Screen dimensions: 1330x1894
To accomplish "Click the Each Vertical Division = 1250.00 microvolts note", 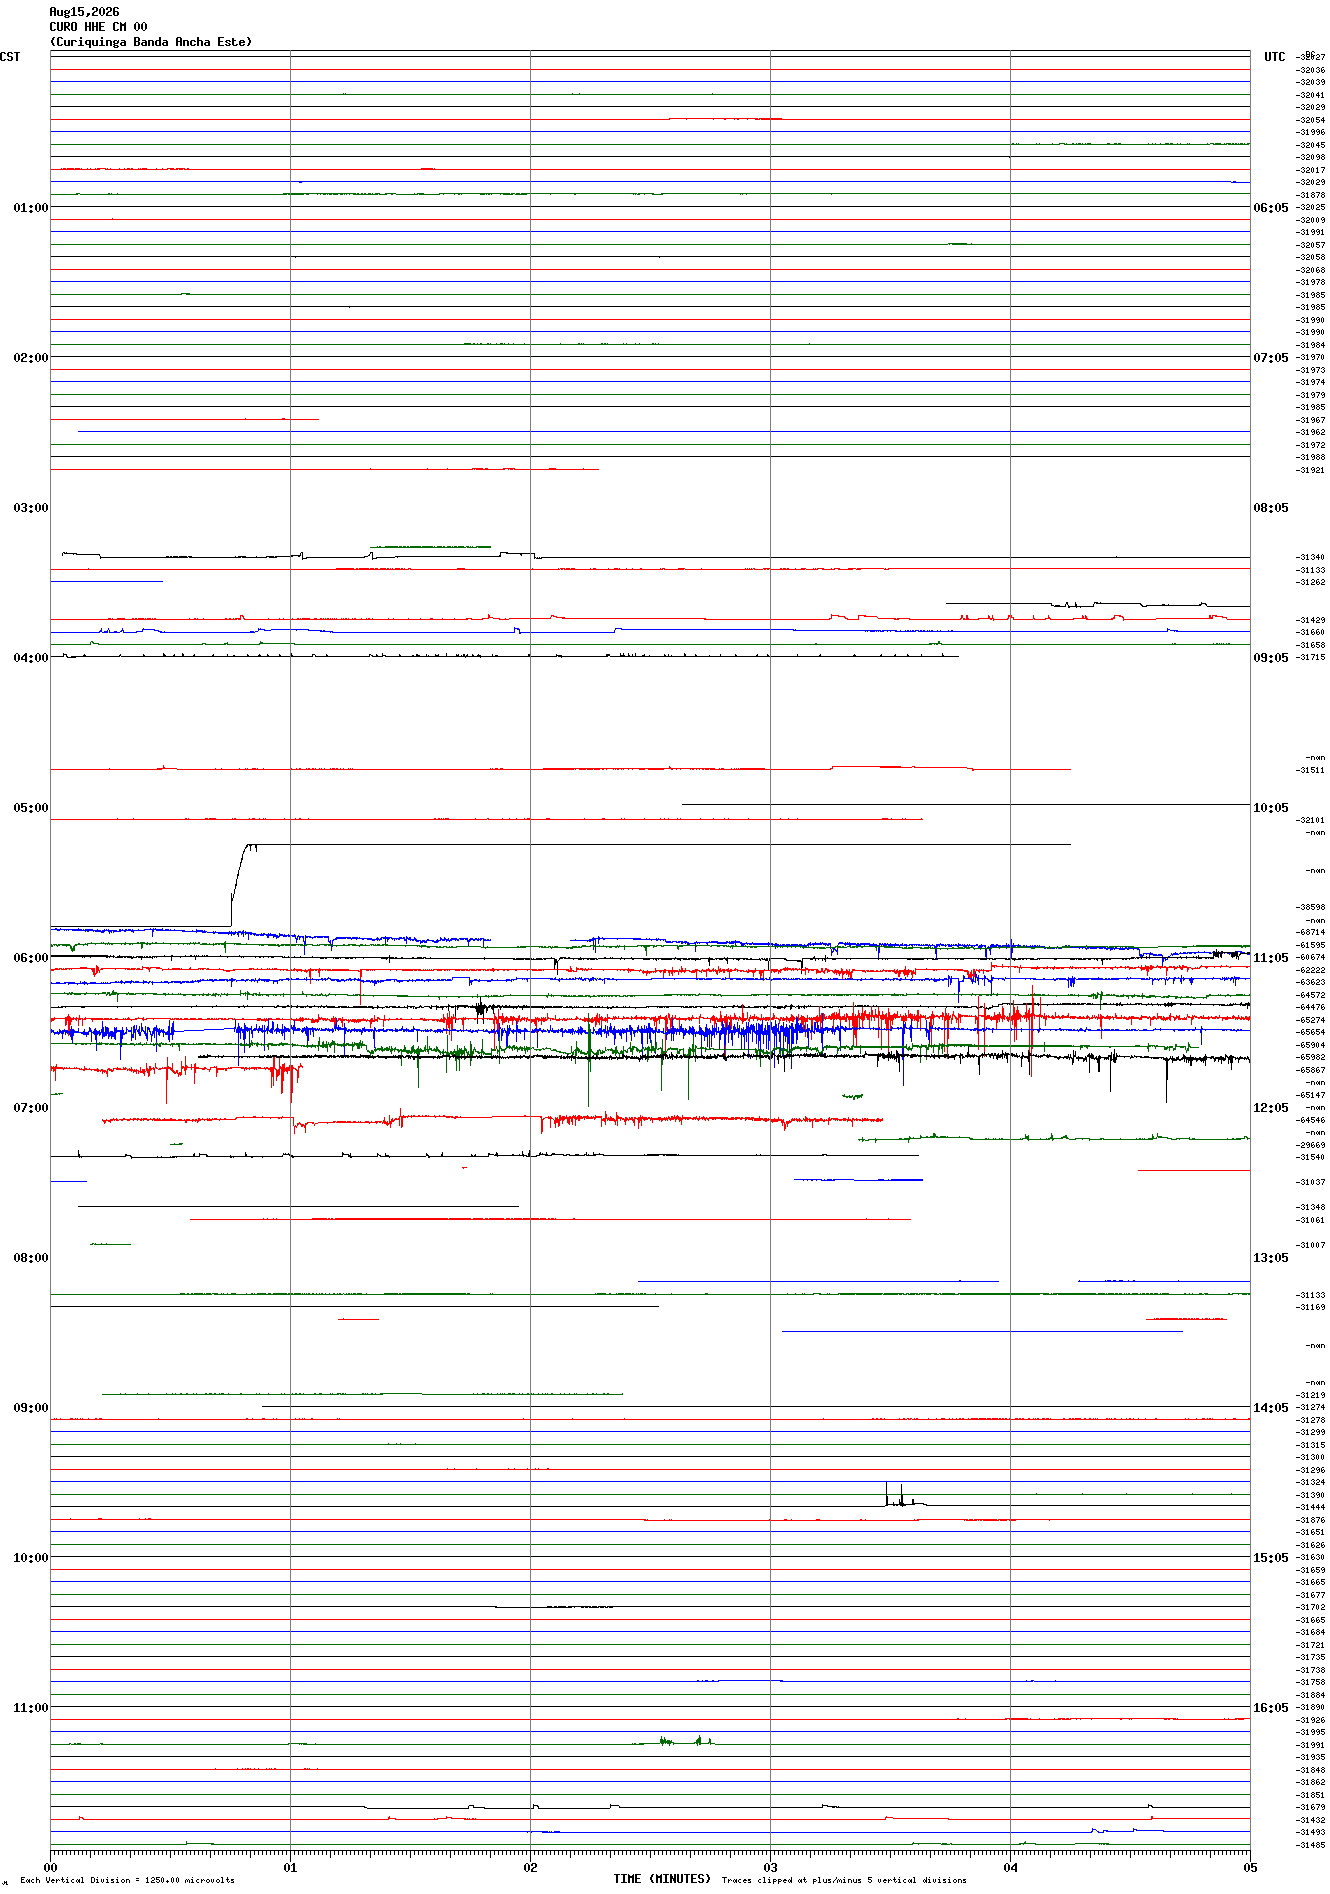I will 128,1881.
